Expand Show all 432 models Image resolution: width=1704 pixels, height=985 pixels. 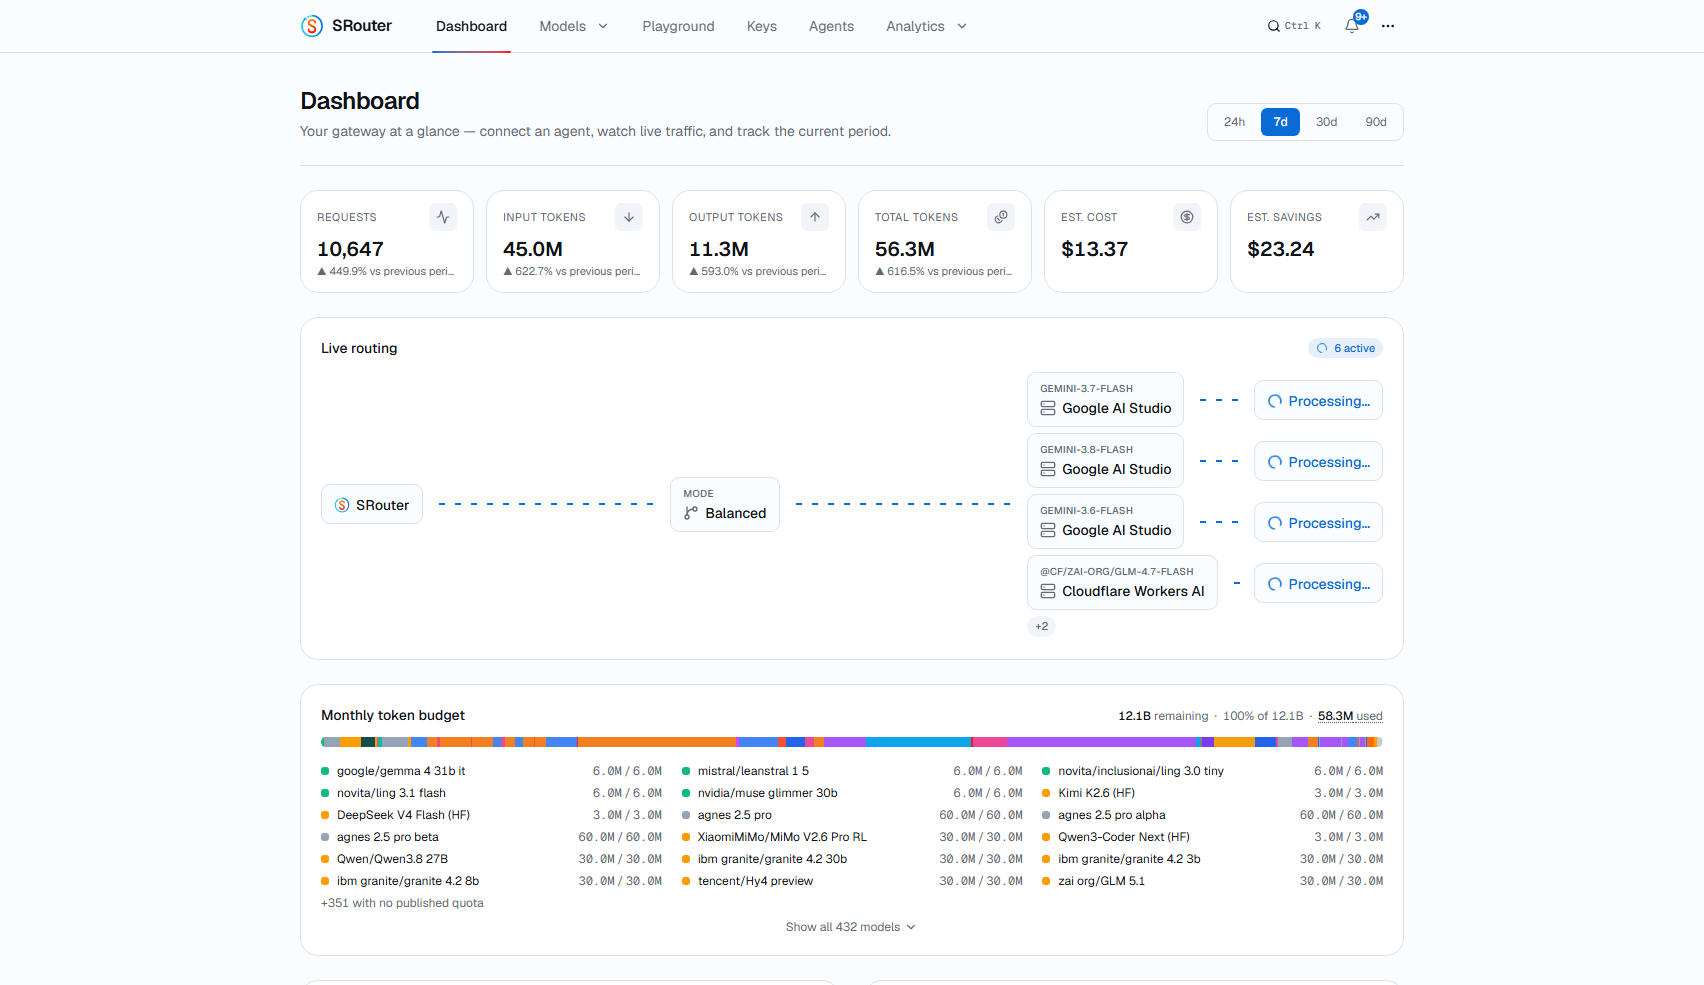tap(851, 927)
